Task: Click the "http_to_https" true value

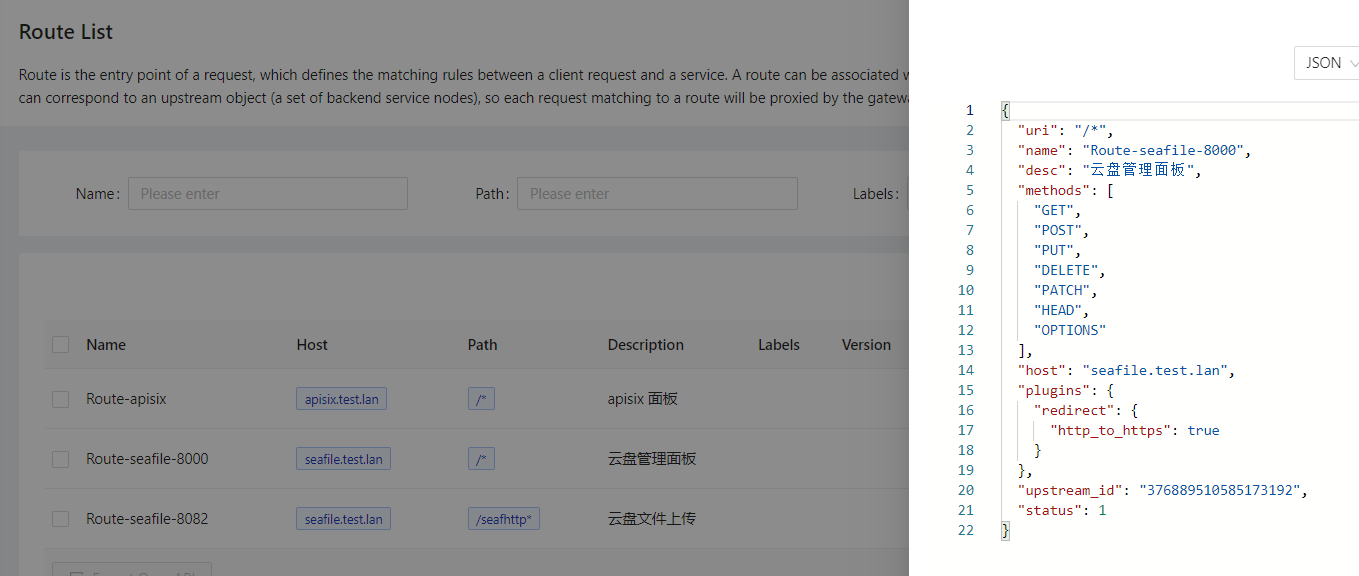Action: coord(1203,430)
